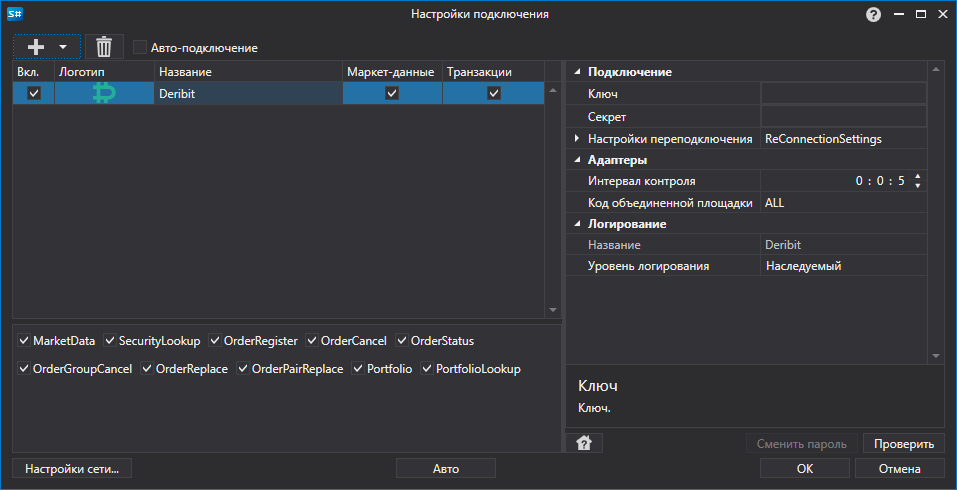957x490 pixels.
Task: Click the Ключ input field
Action: point(843,94)
